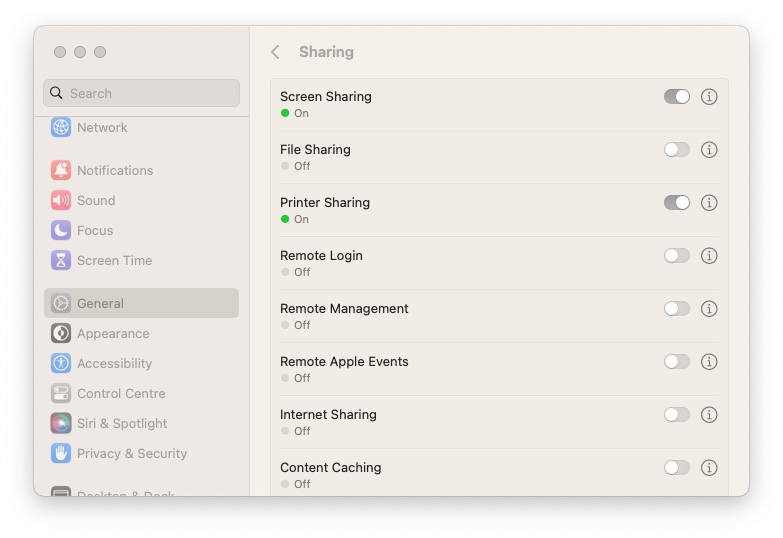The width and height of the screenshot is (783, 538).
Task: Open Screen Time settings label
Action: click(114, 260)
